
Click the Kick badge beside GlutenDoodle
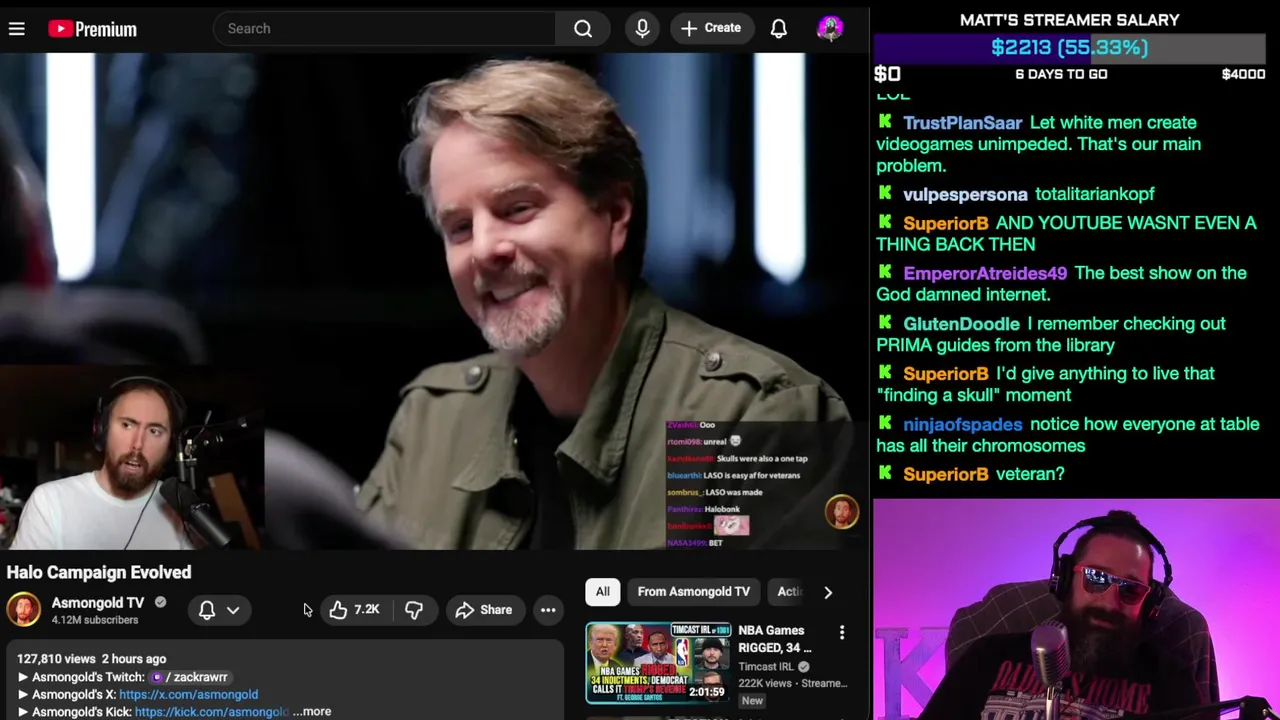click(x=885, y=322)
